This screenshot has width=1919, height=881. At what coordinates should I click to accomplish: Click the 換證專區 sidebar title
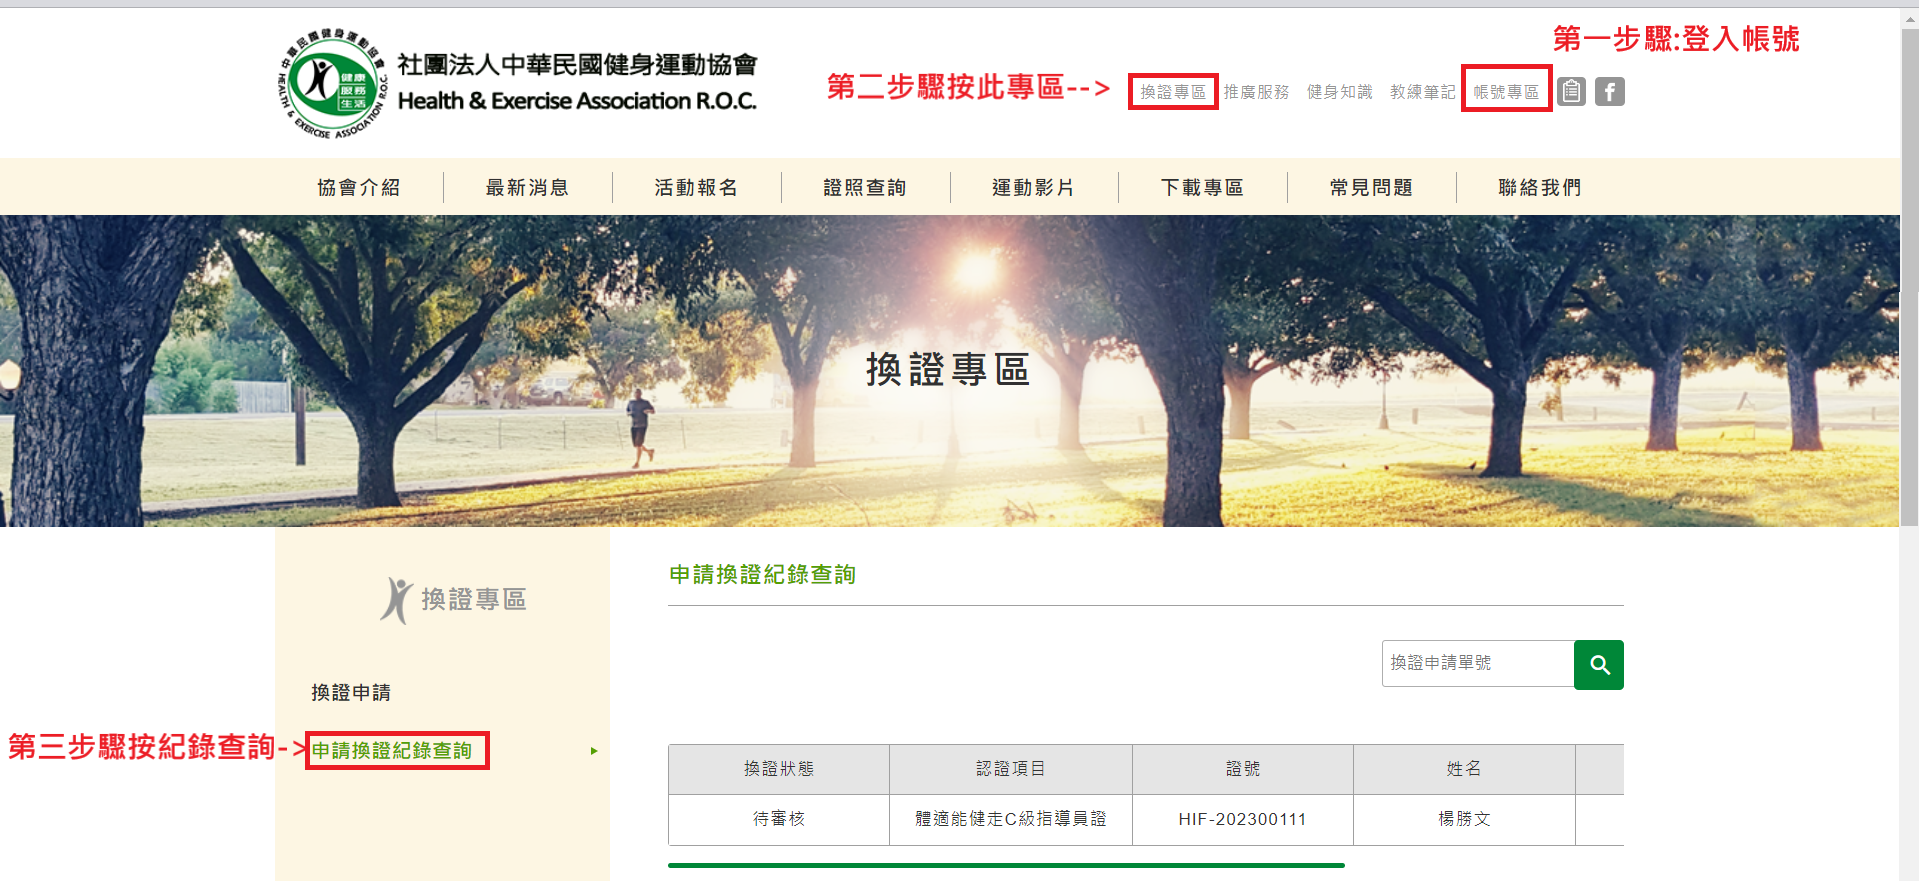[x=473, y=599]
